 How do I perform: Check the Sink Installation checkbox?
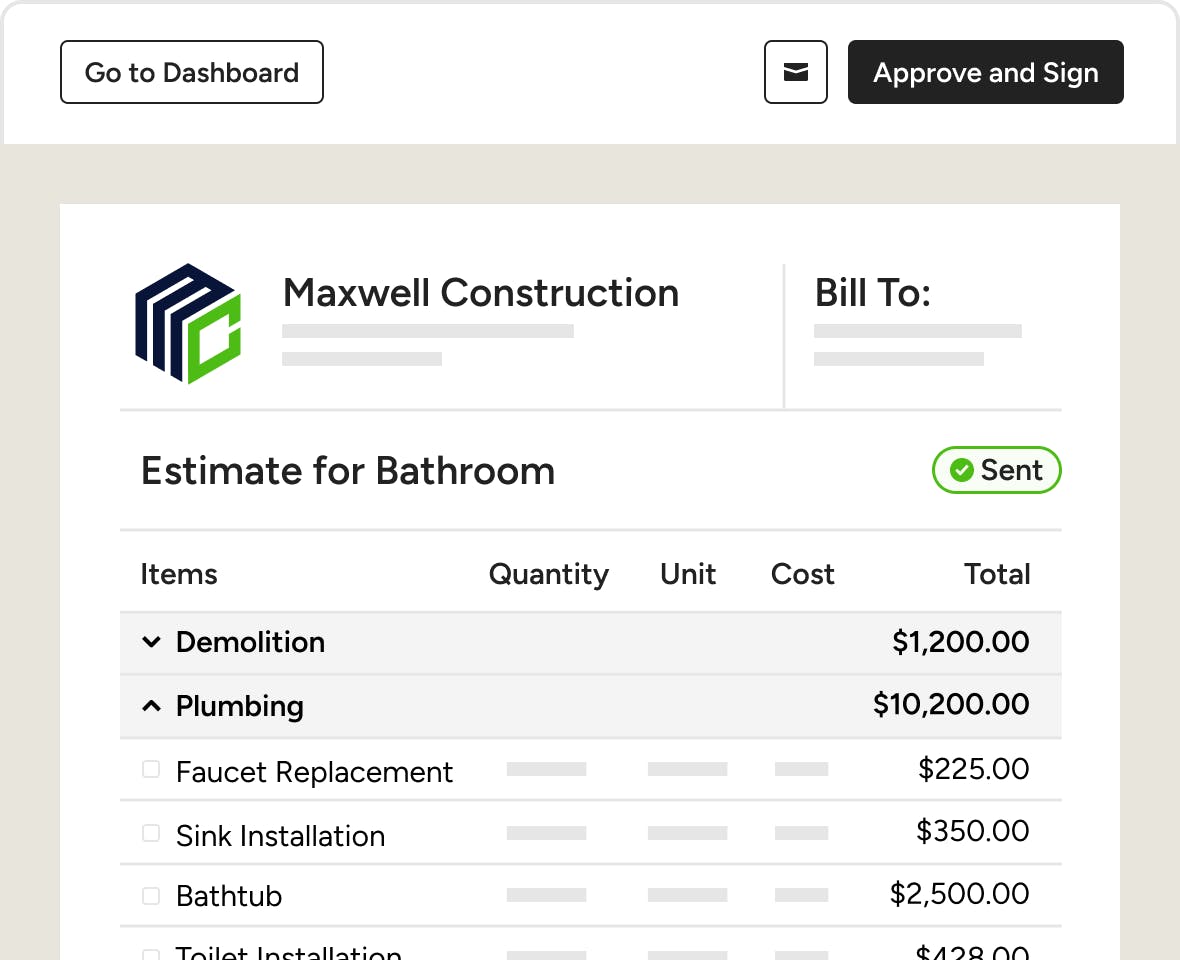click(151, 833)
